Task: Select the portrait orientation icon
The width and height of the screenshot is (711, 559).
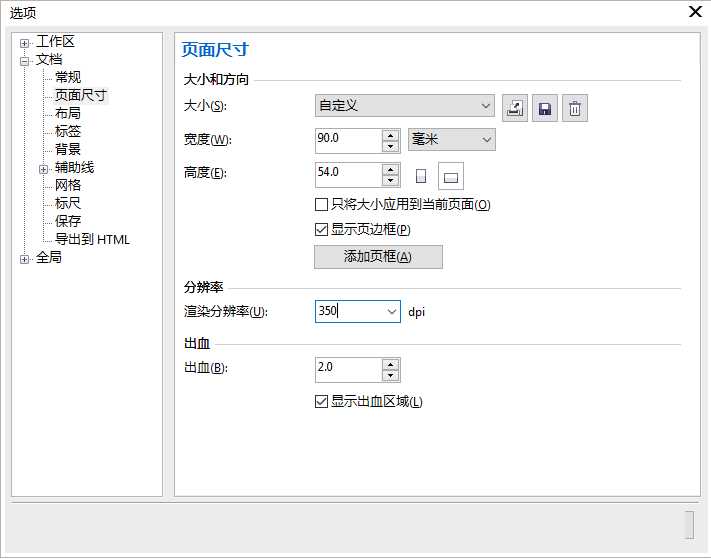Action: 421,177
